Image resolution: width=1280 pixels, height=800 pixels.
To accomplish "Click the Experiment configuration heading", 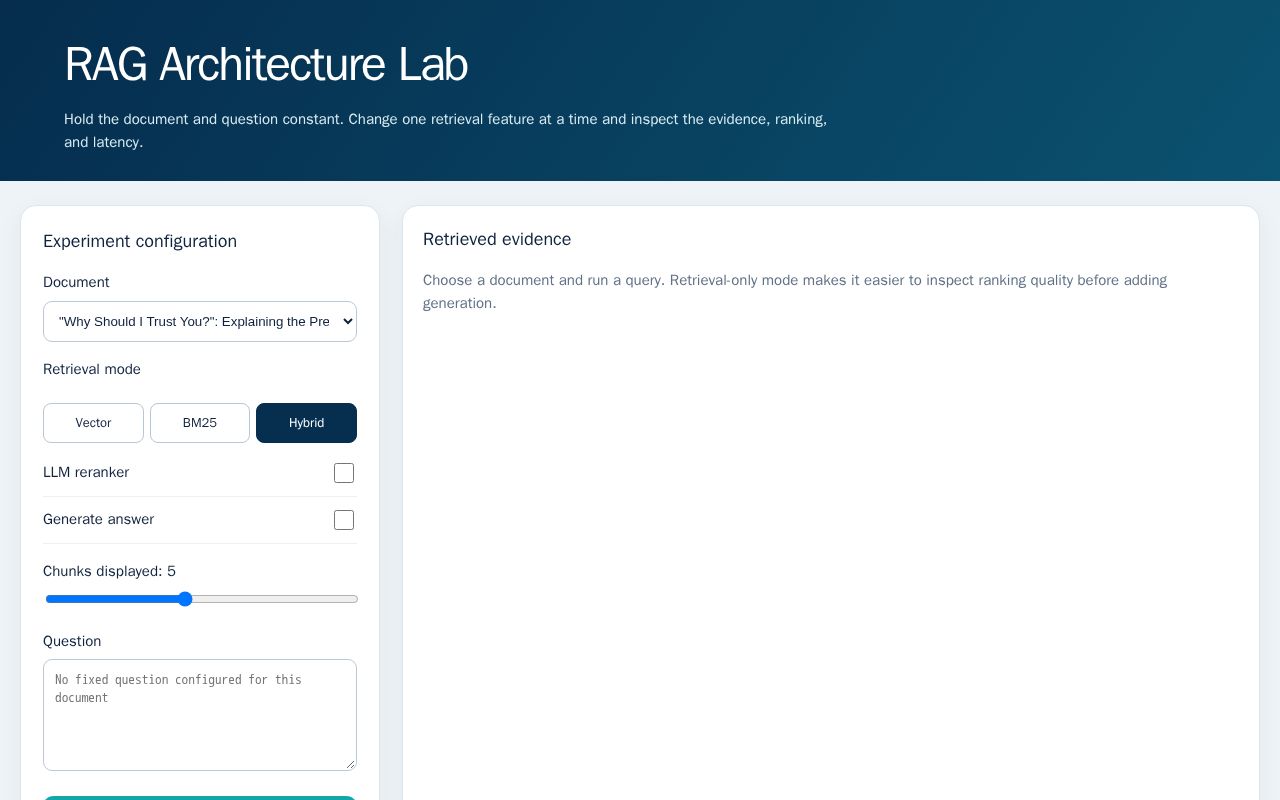I will (x=140, y=241).
